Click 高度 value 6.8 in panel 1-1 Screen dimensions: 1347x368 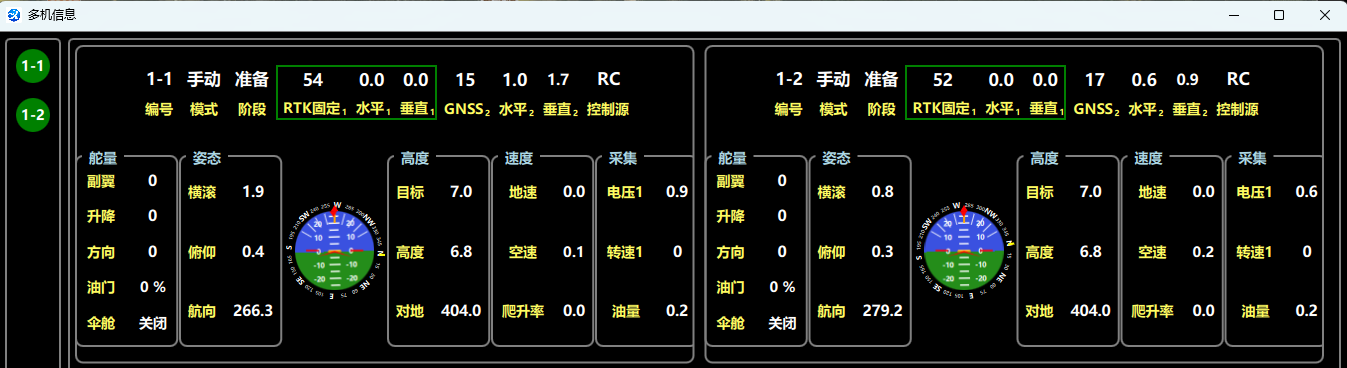[461, 251]
